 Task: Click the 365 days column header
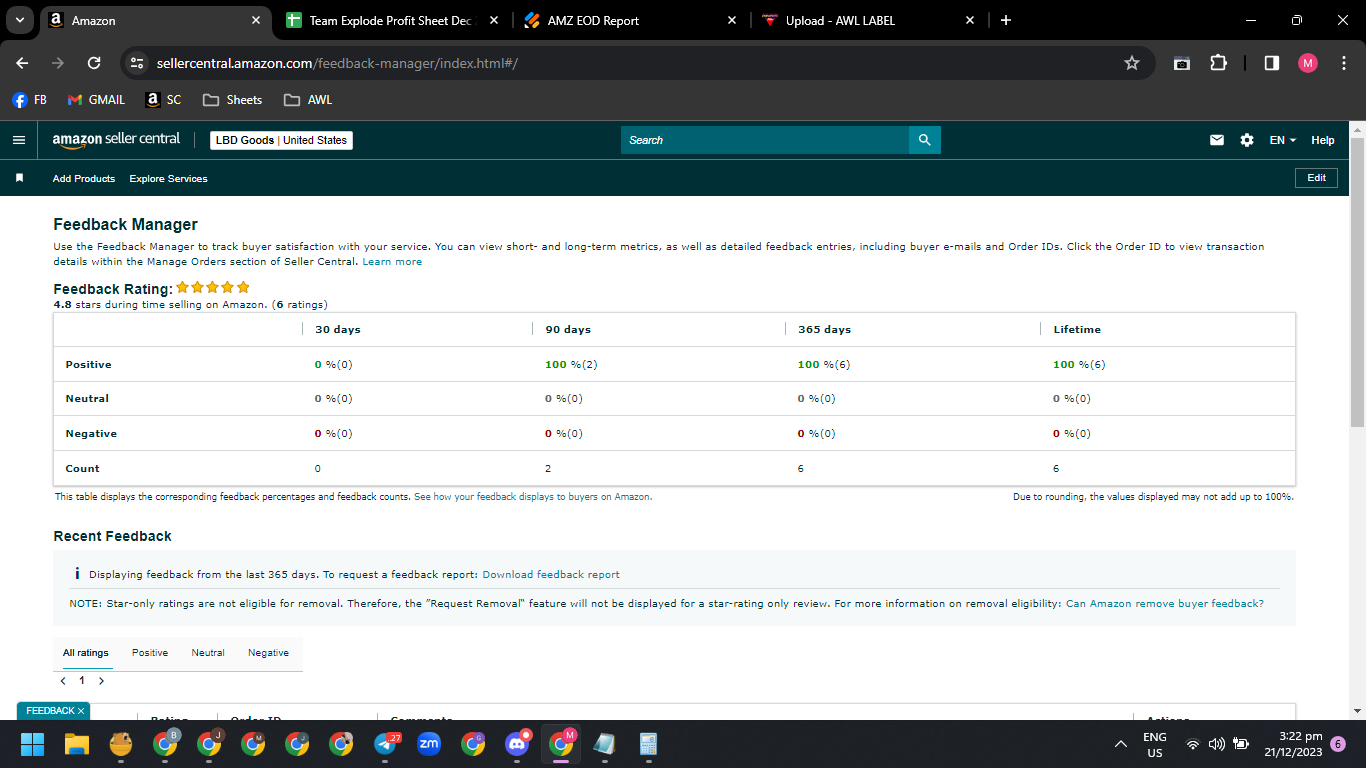coord(824,330)
